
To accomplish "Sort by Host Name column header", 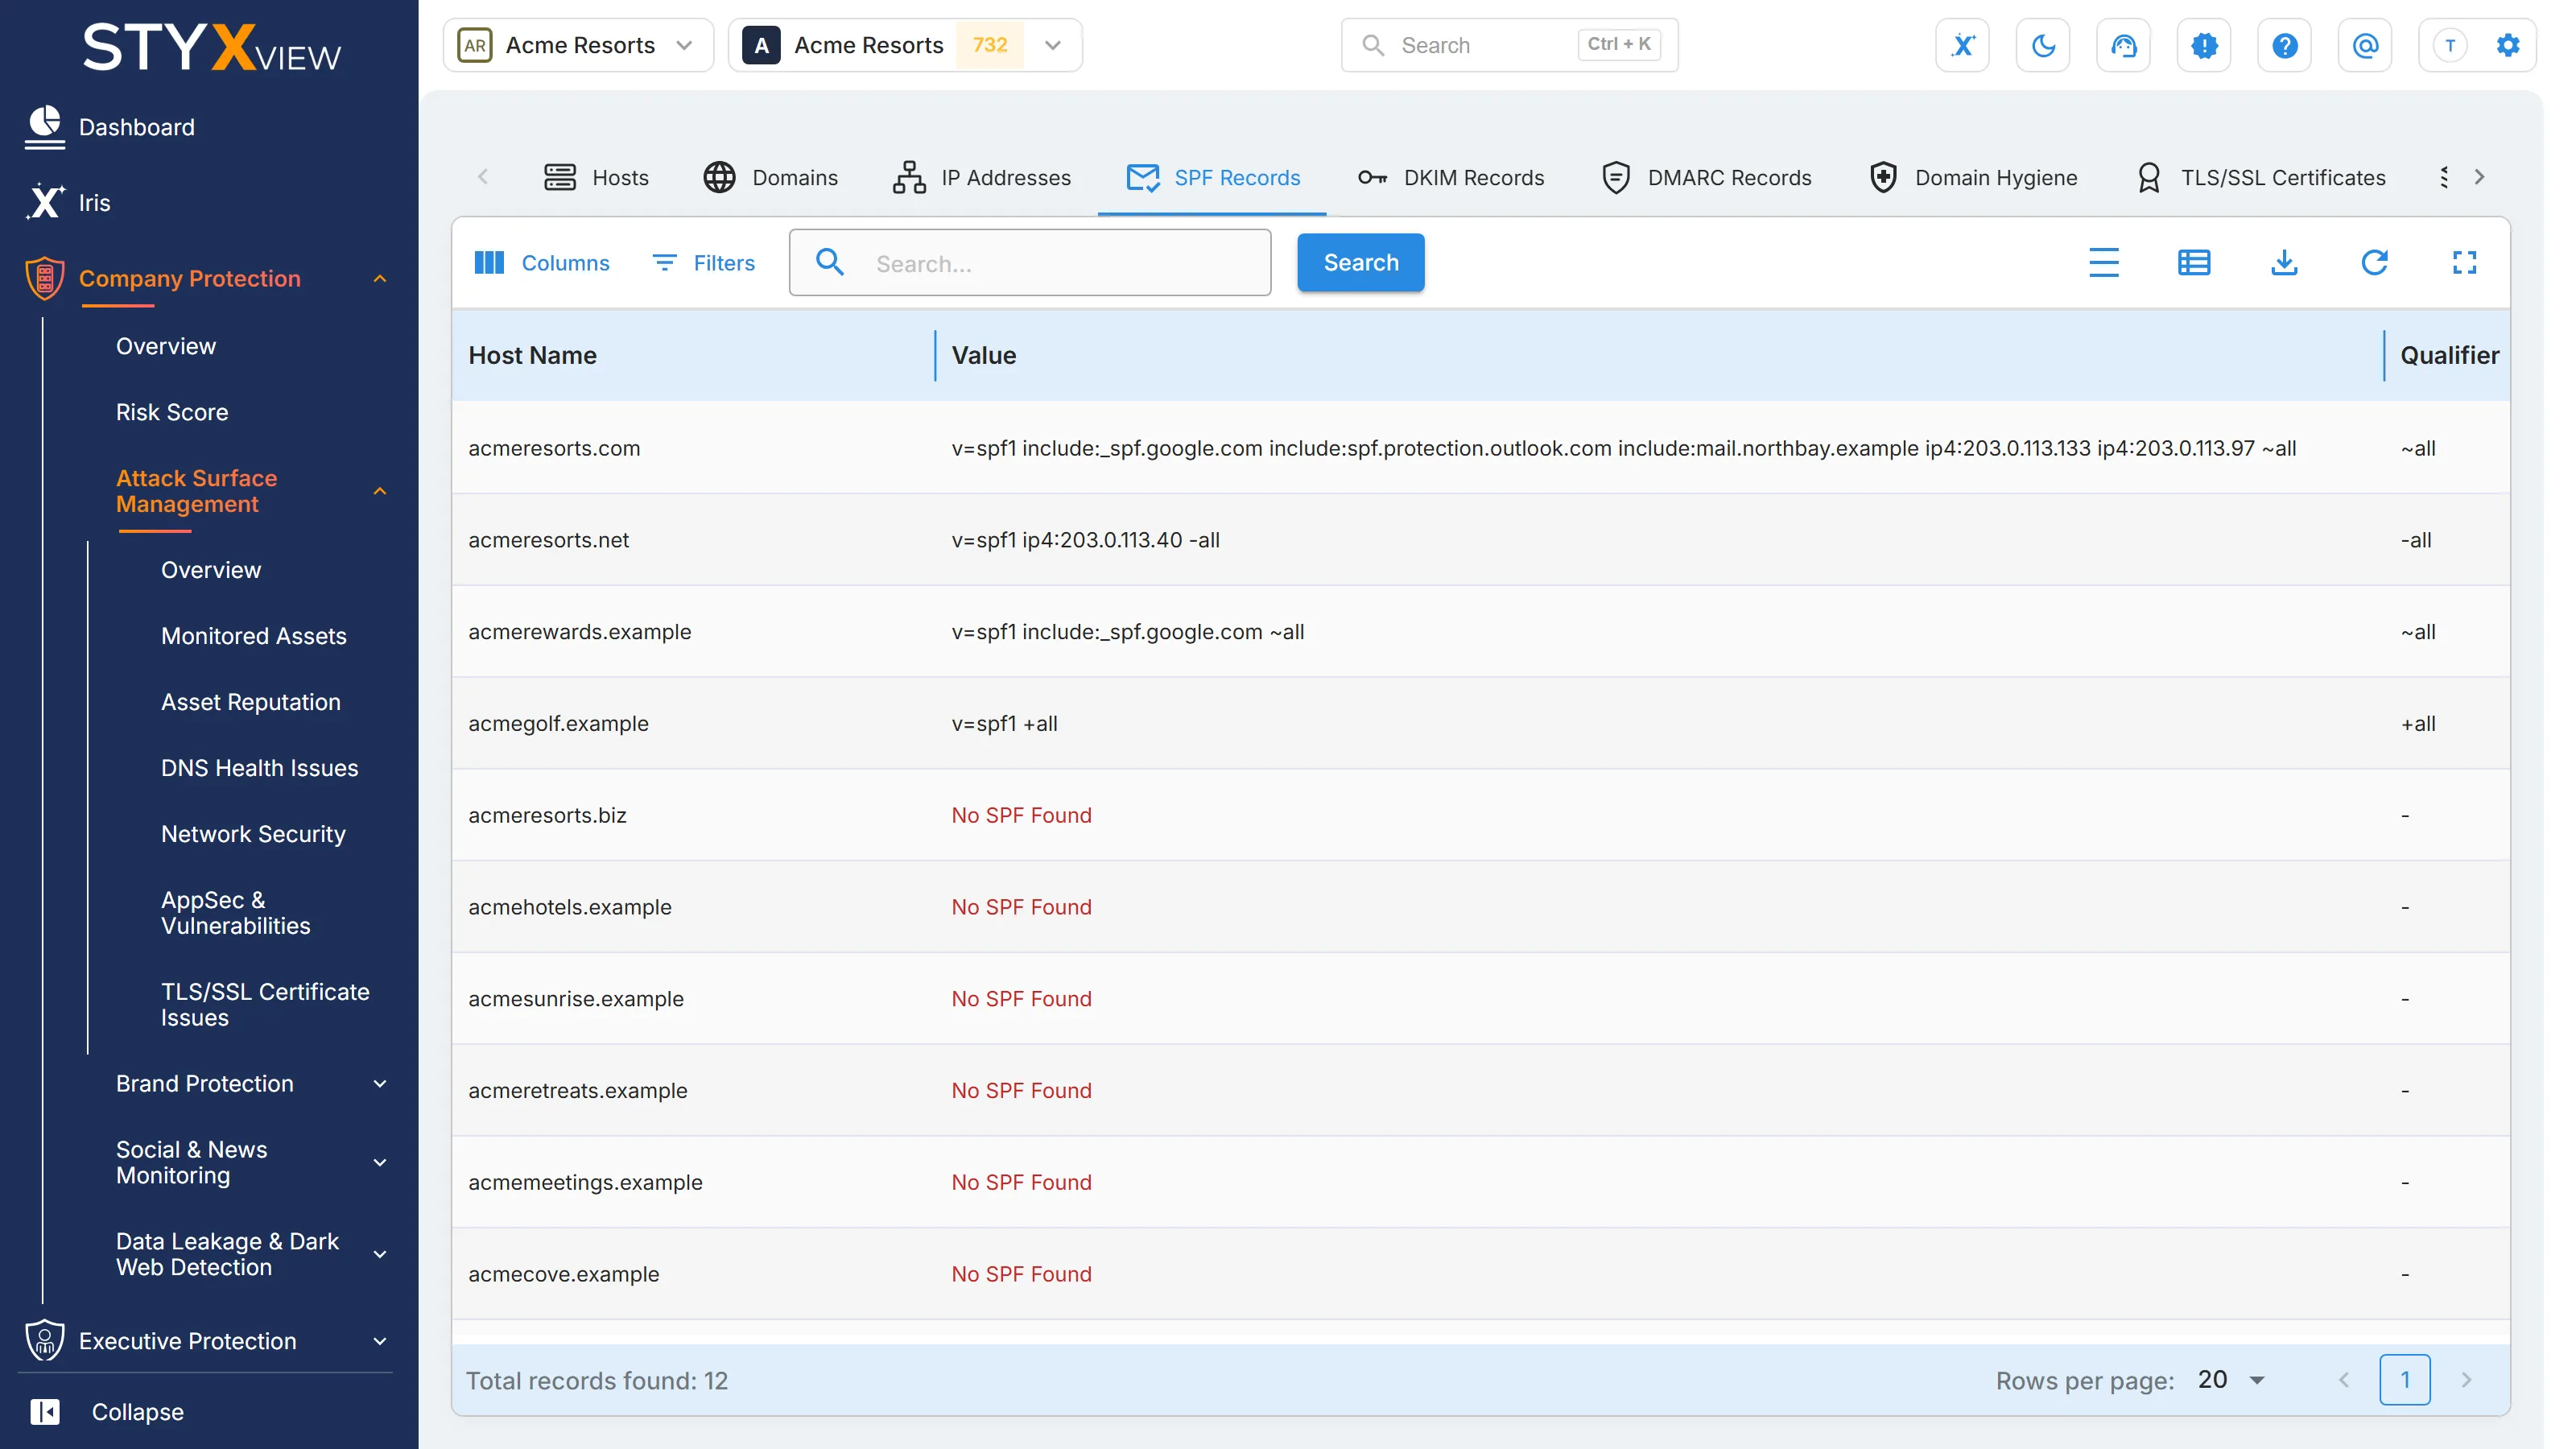I will [x=532, y=355].
